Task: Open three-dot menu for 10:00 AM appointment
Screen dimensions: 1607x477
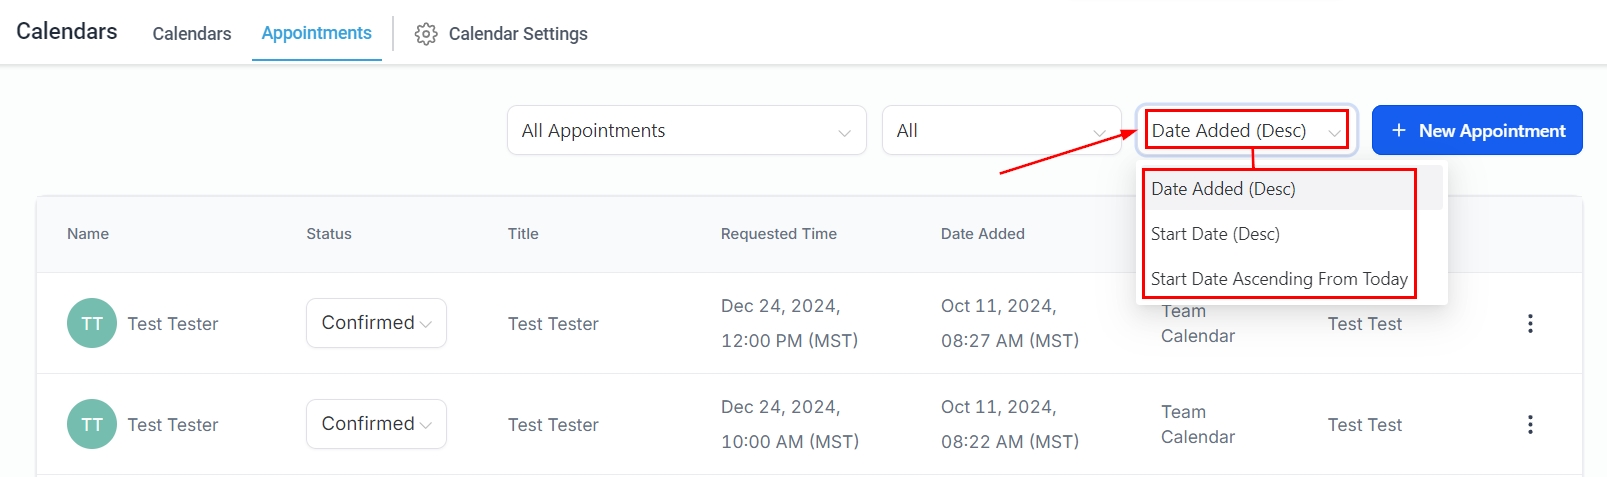Action: [x=1530, y=424]
